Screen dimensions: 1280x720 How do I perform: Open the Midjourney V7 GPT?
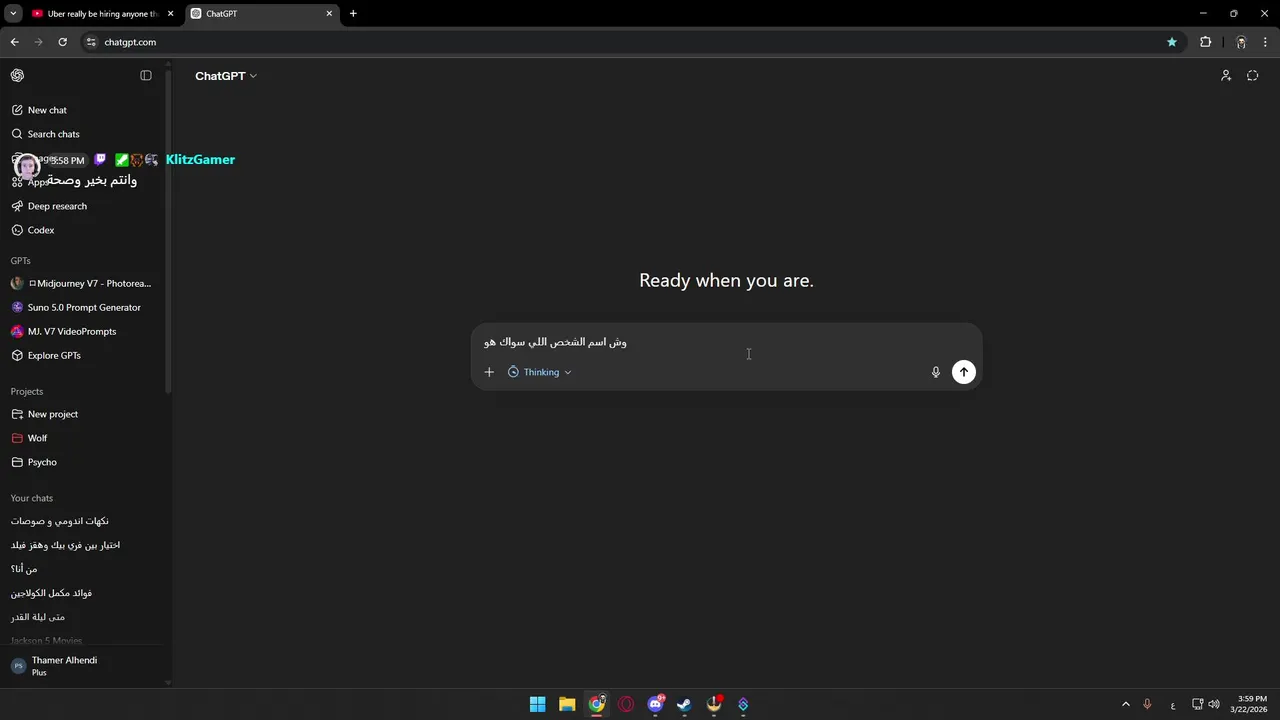click(x=84, y=283)
